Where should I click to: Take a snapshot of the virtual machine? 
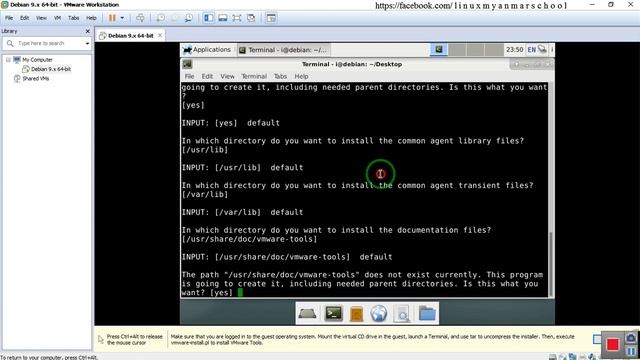click(x=161, y=18)
